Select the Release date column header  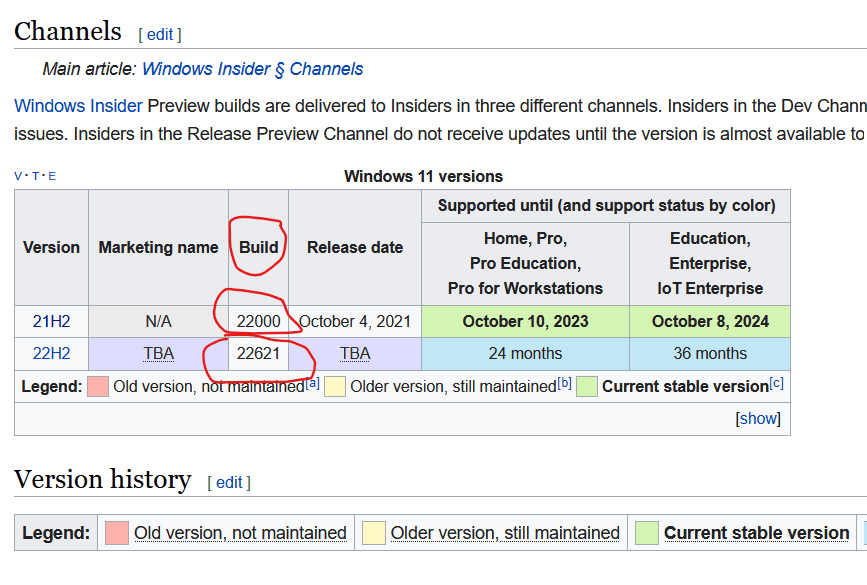(x=355, y=247)
